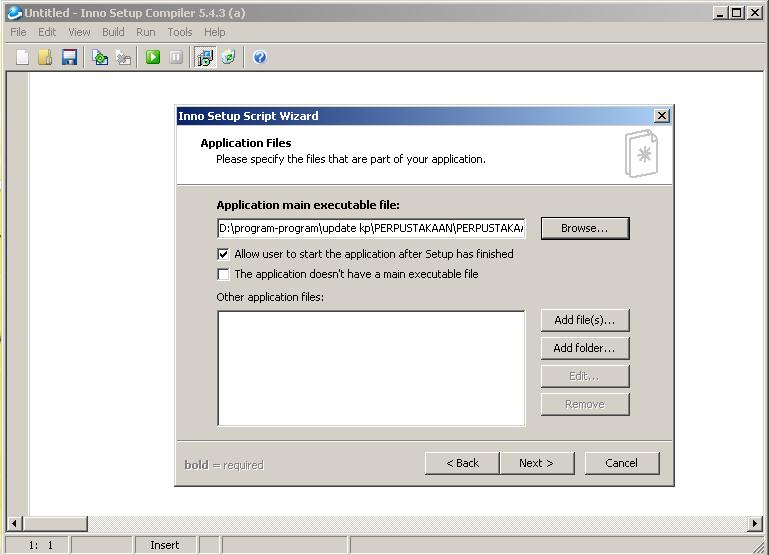Open the View menu
769x555 pixels.
79,32
